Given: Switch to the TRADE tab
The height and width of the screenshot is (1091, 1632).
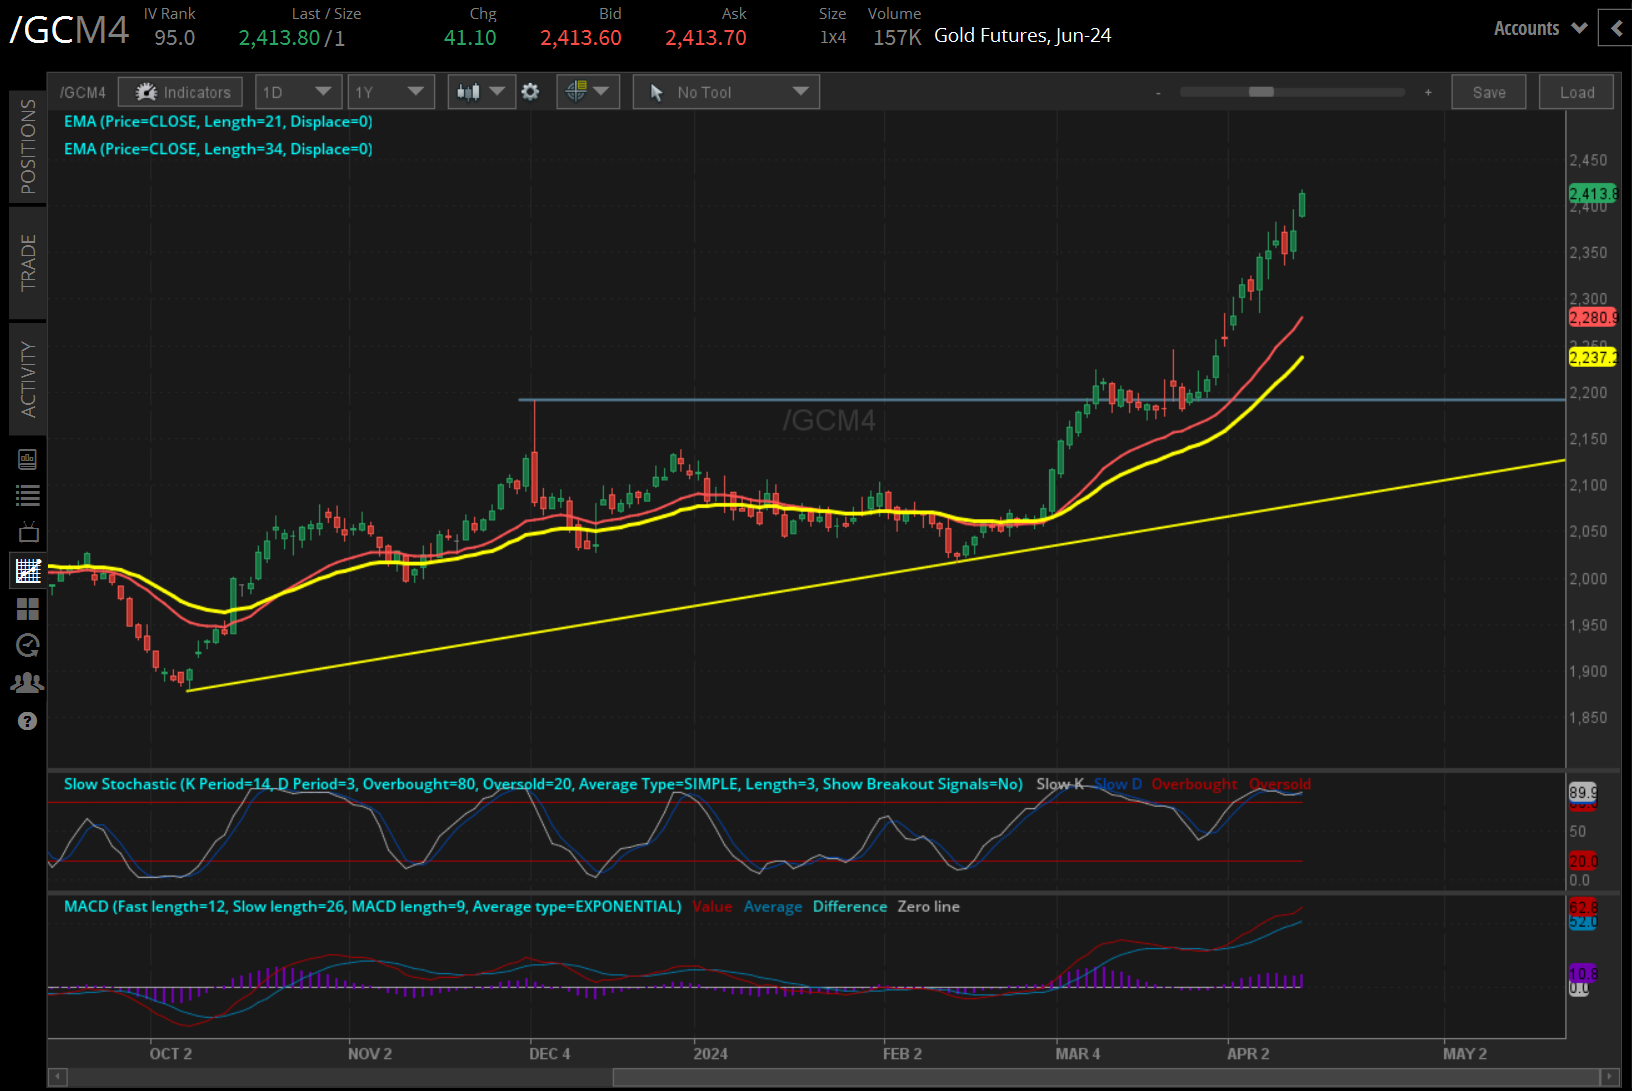Looking at the screenshot, I should pyautogui.click(x=28, y=263).
